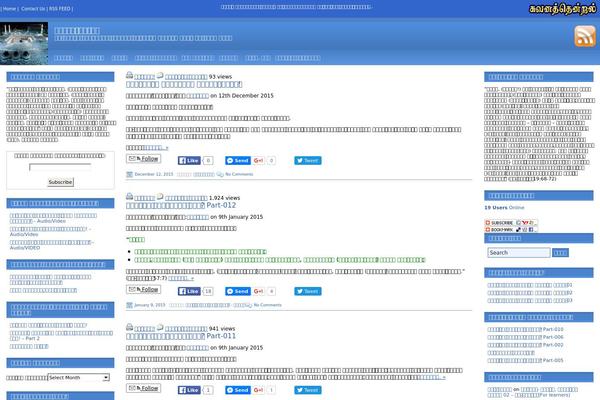Click Facebook Like on the Part-011 post
Screen dimensions: 600x400
click(x=189, y=390)
